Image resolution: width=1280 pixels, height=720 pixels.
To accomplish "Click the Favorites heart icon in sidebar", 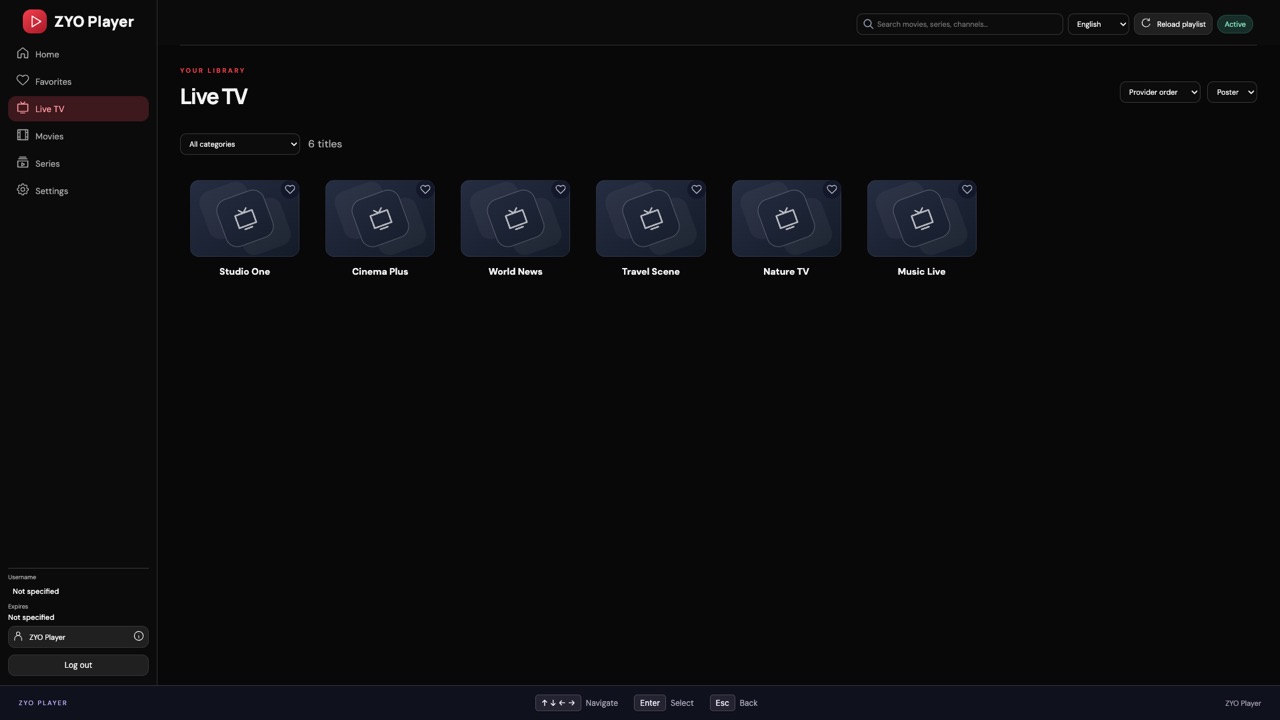I will coord(22,80).
